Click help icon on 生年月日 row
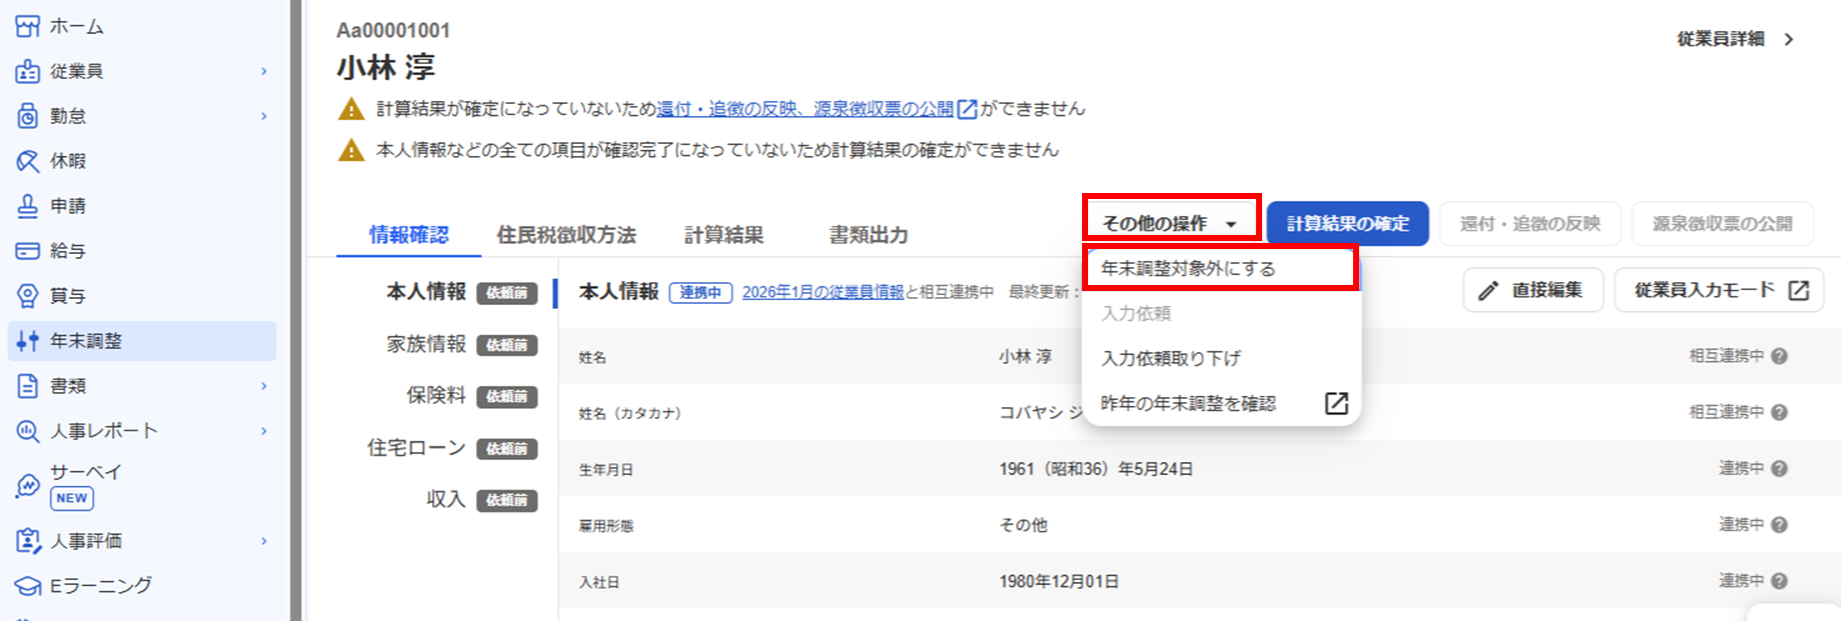This screenshot has width=1841, height=621. click(1779, 468)
